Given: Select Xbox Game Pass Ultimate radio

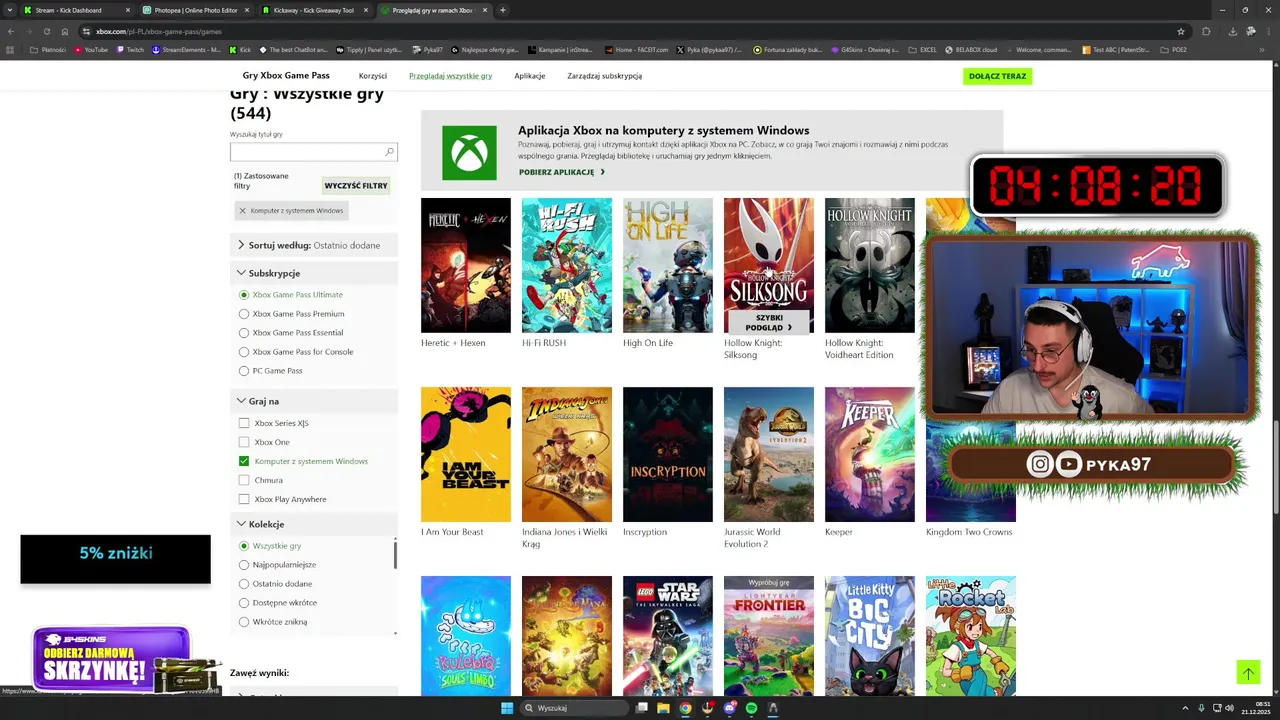Looking at the screenshot, I should click(244, 295).
